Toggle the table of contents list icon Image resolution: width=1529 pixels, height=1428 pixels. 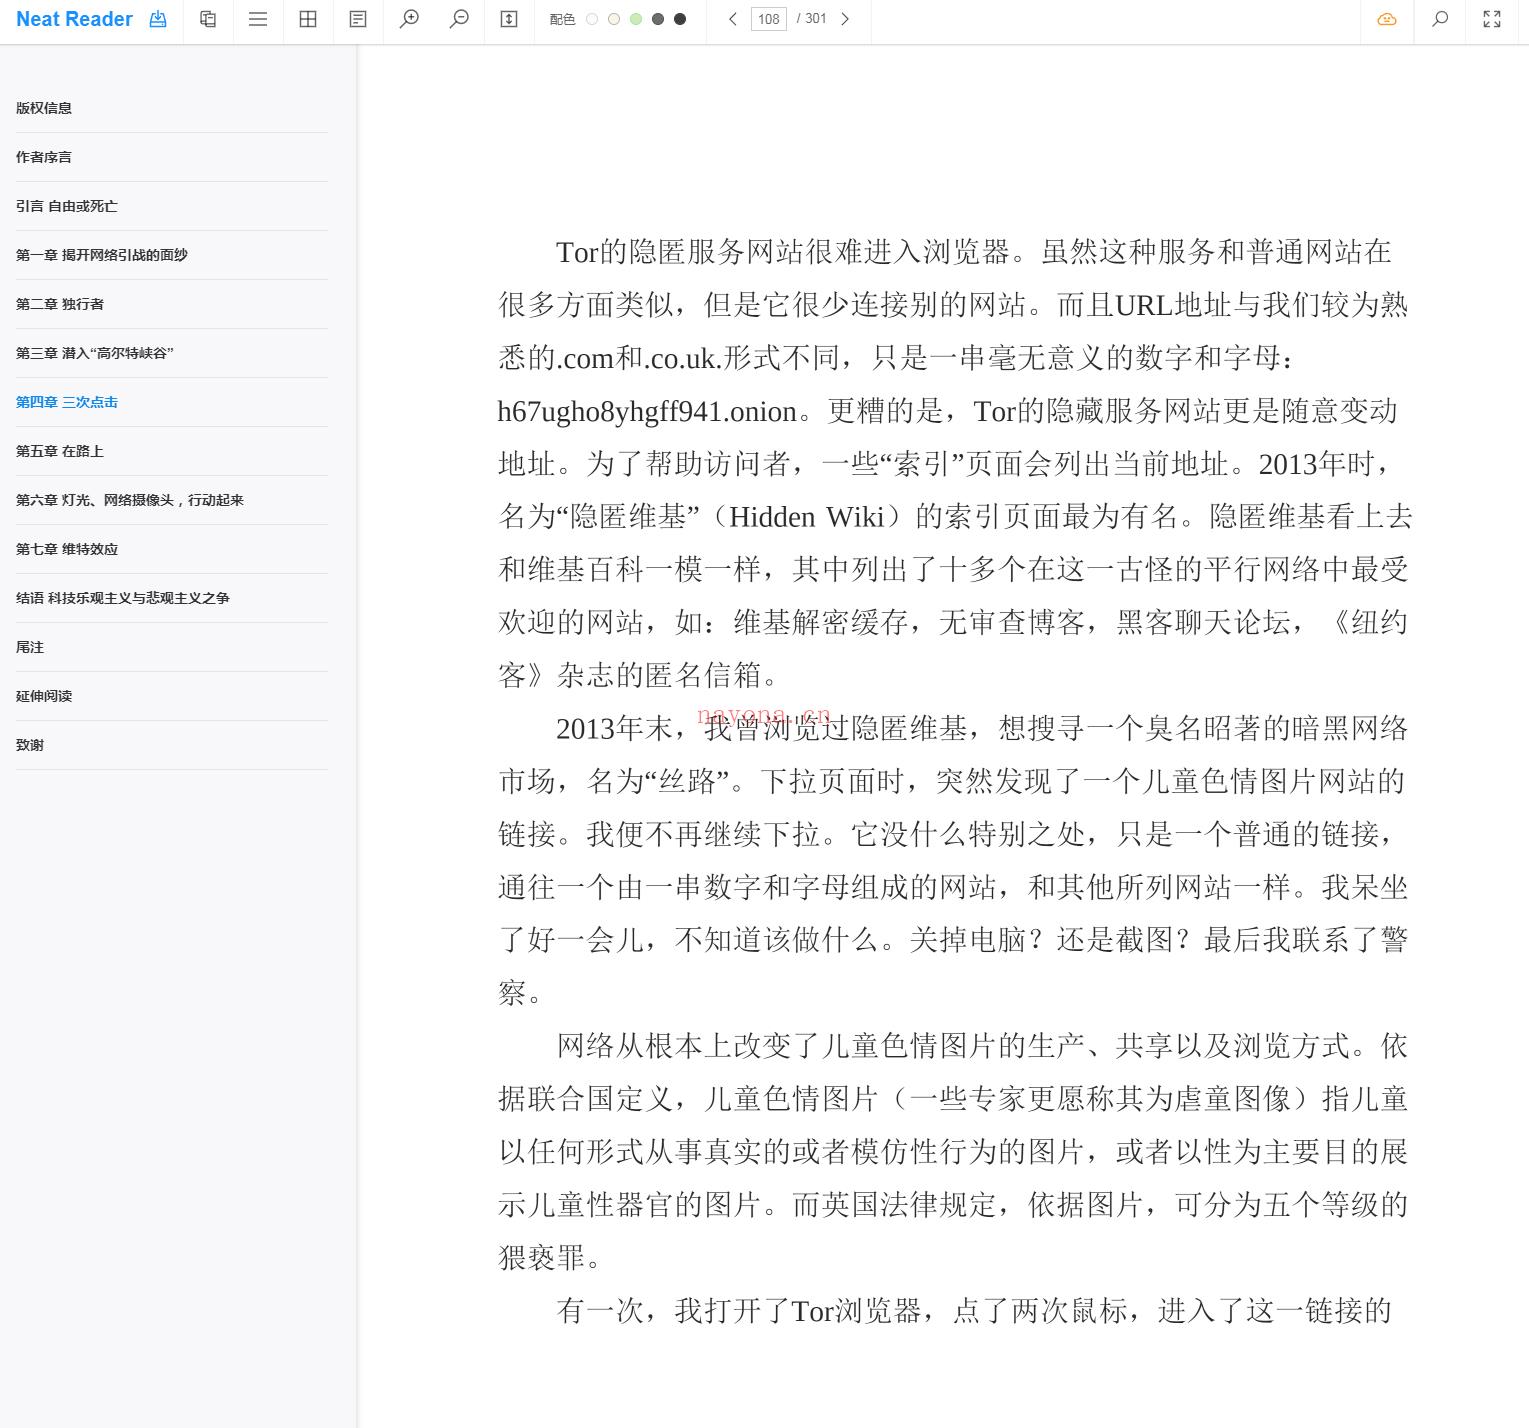click(x=258, y=19)
